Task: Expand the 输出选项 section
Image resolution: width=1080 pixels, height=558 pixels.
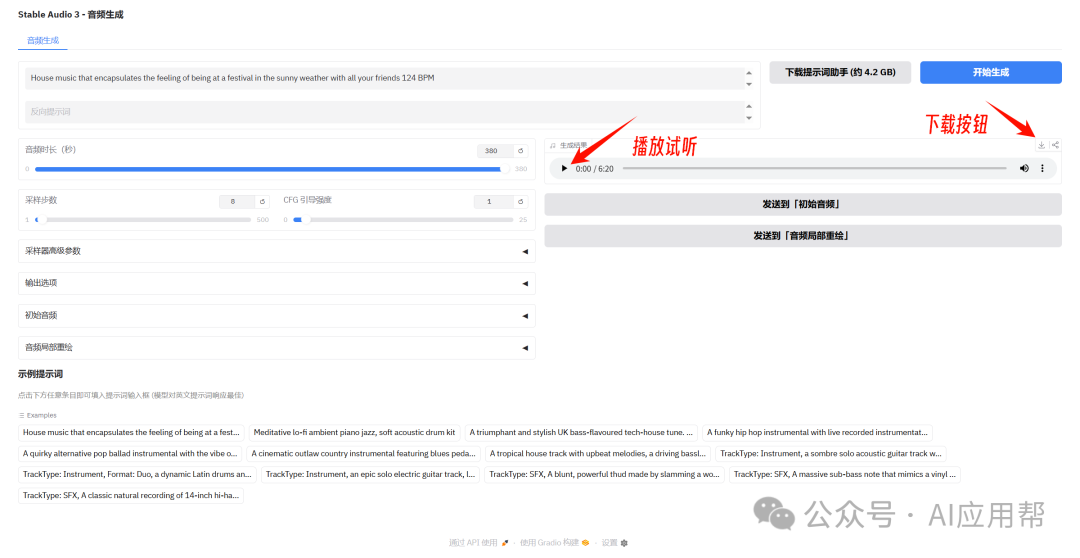Action: 277,283
